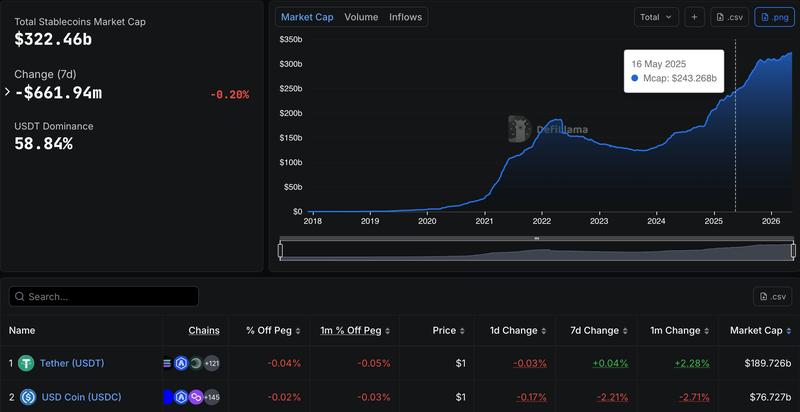Click USDC's -2.21% 7d change
Screen dimensions: 800x412
[x=611, y=397]
